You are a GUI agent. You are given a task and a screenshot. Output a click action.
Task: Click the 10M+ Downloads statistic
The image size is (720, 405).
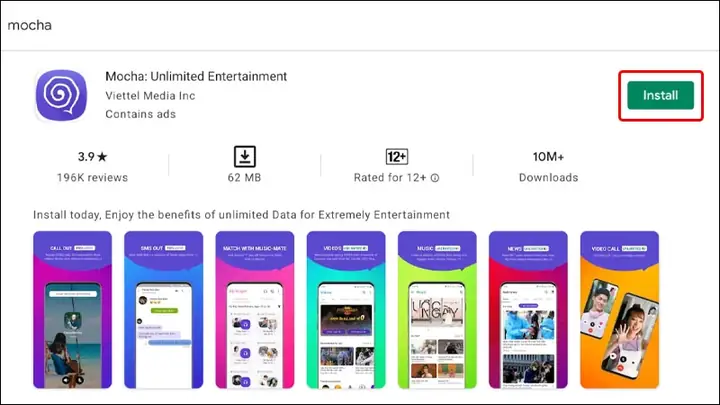[x=548, y=167]
